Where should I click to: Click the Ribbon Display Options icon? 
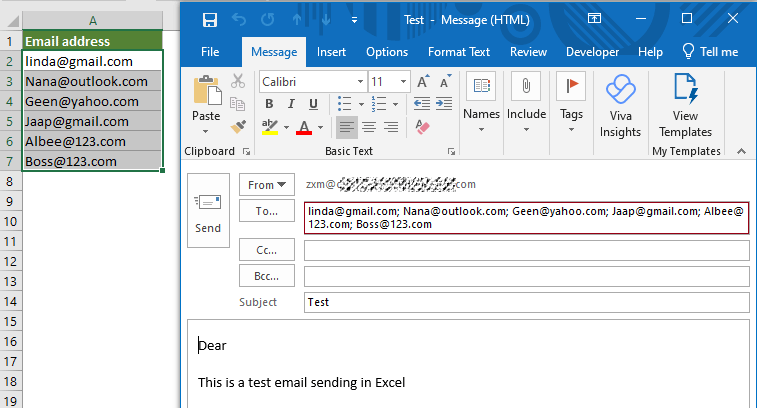click(x=594, y=18)
